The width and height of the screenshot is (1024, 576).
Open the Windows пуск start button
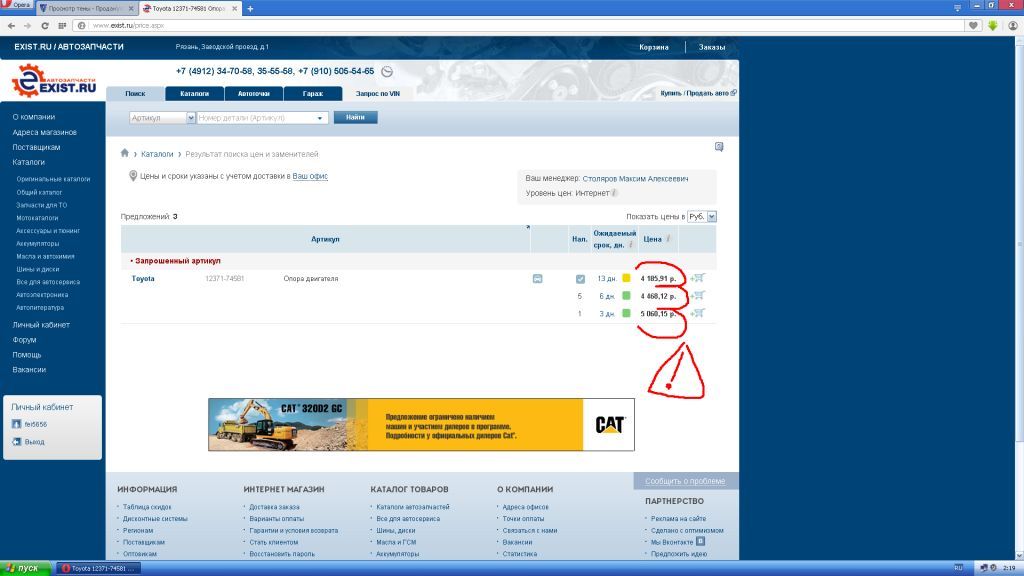click(22, 568)
